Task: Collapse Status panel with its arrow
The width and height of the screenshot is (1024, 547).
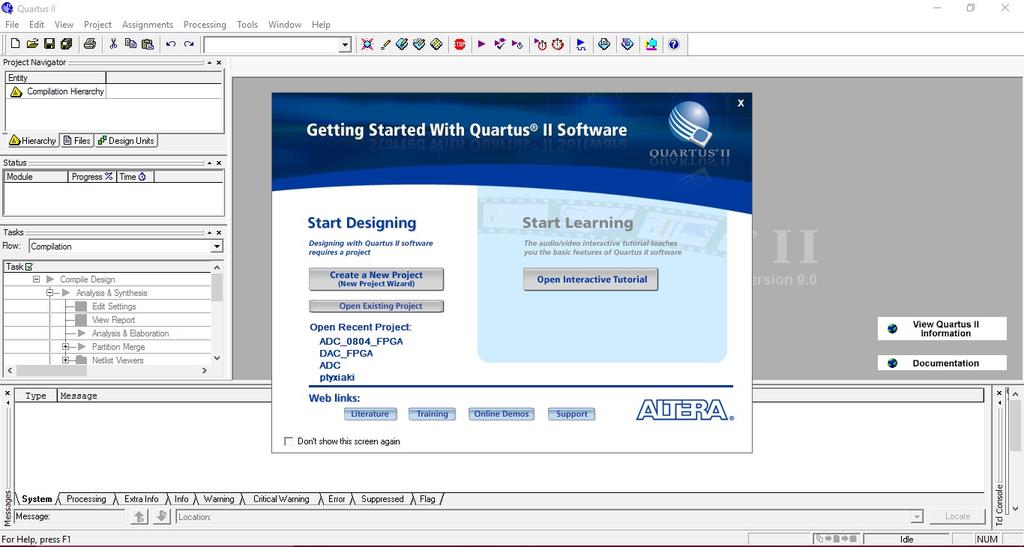Action: 210,163
